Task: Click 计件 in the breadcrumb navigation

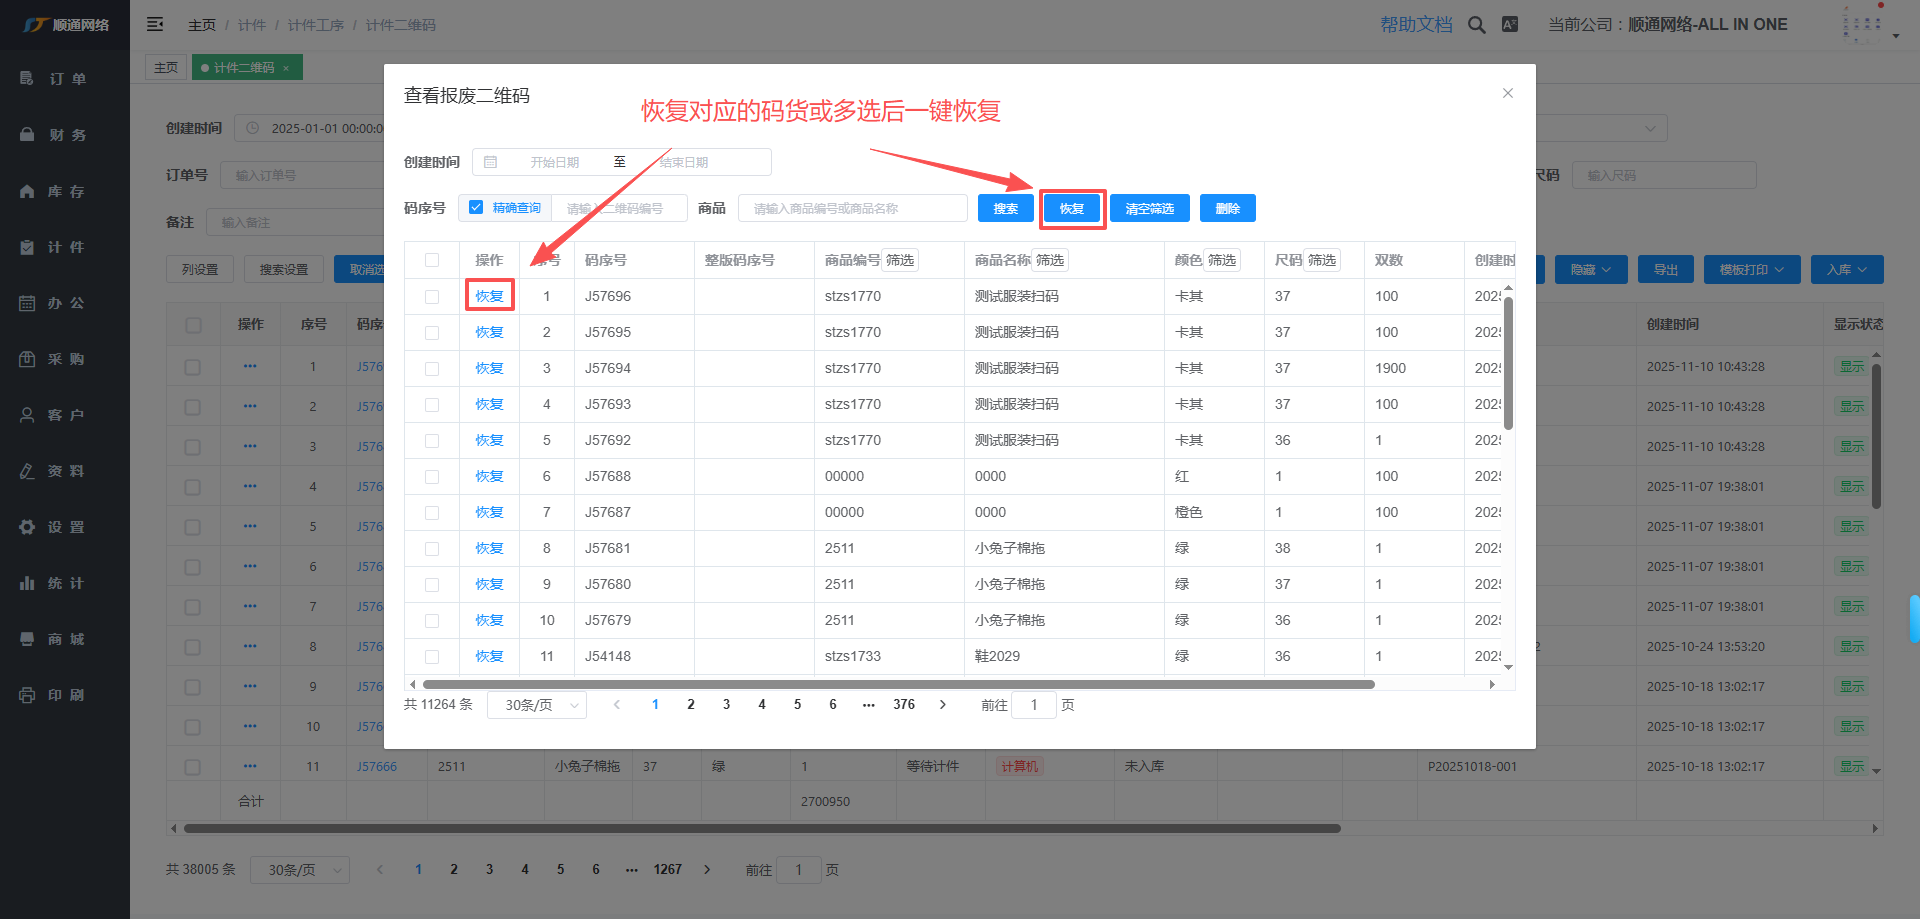Action: [252, 25]
